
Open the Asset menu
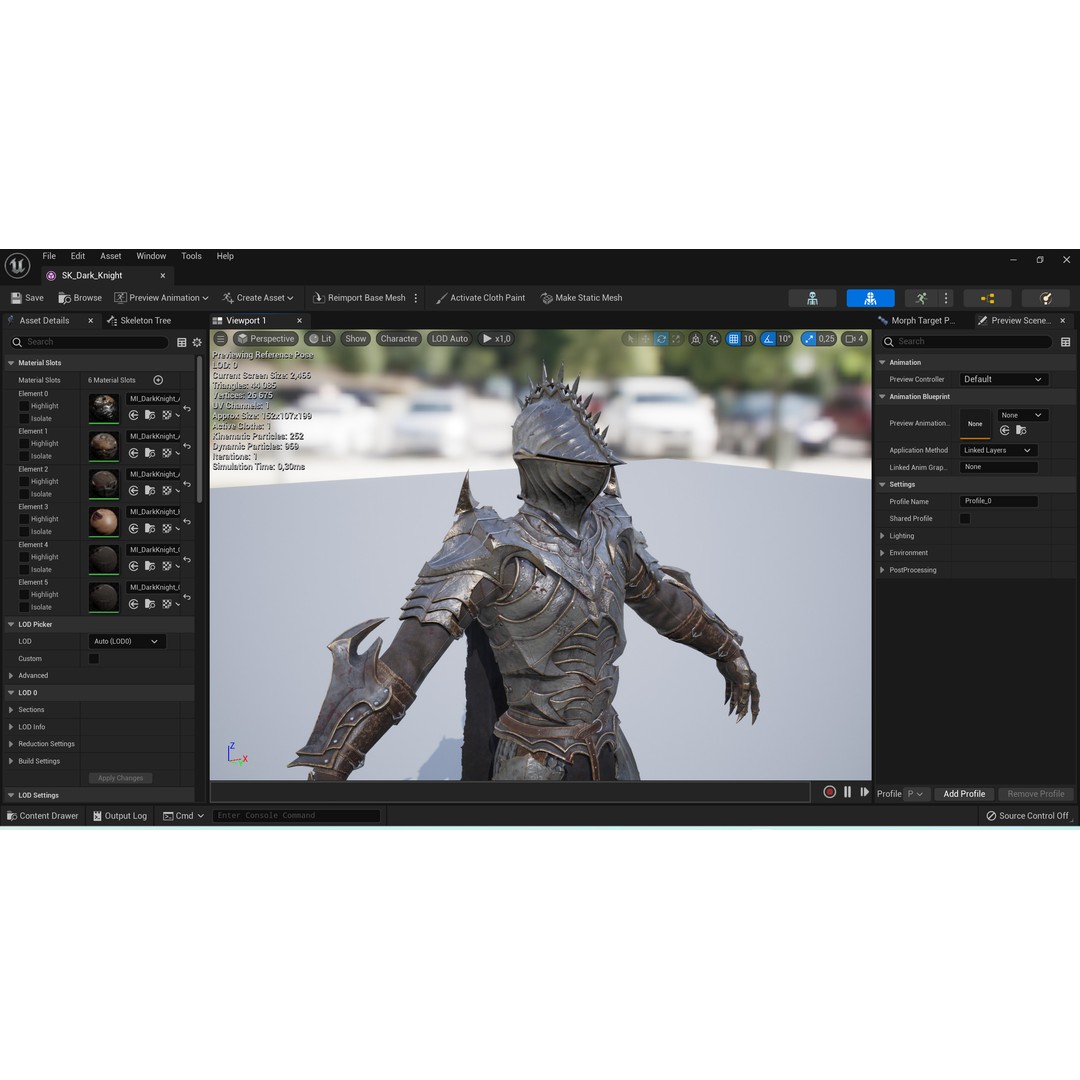coord(110,256)
